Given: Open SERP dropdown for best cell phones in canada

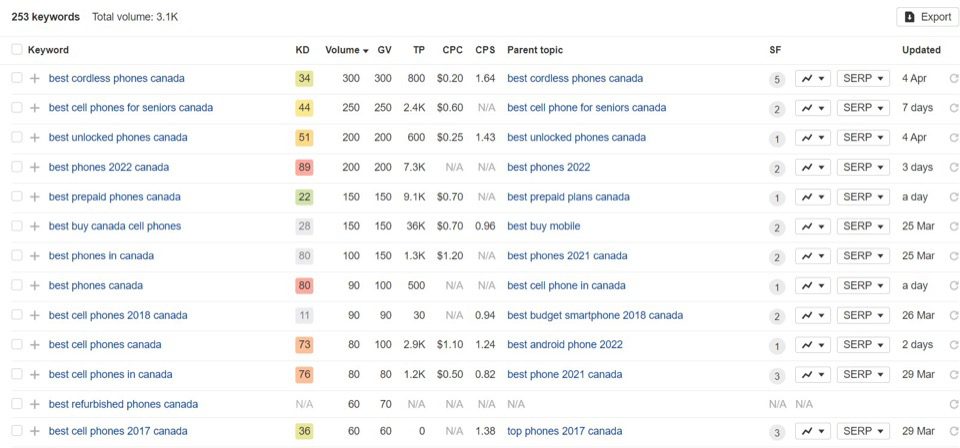Looking at the screenshot, I should pyautogui.click(x=864, y=375).
